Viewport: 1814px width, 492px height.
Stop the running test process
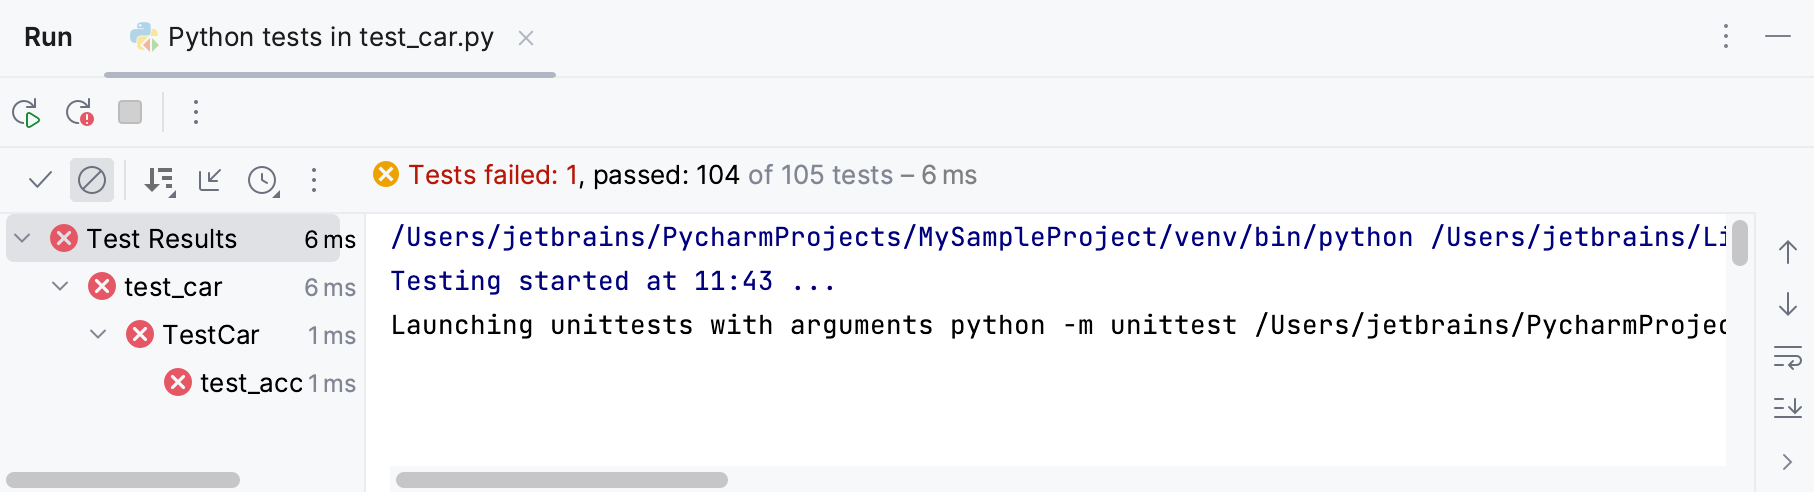[130, 112]
